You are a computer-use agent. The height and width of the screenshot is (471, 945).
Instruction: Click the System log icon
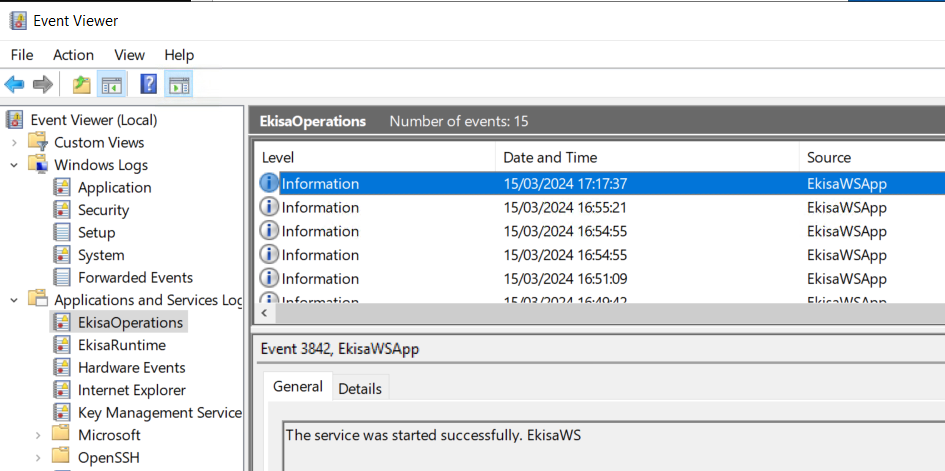click(62, 255)
